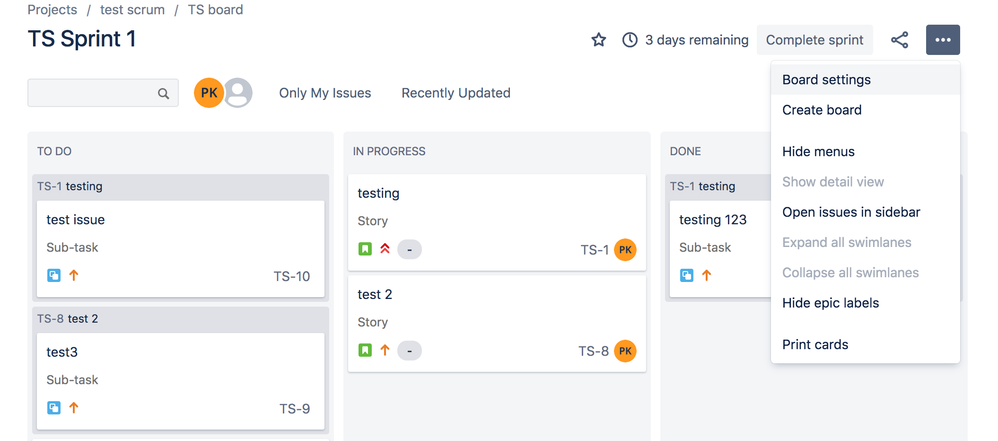Click Expand all swimlanes item

point(865,242)
